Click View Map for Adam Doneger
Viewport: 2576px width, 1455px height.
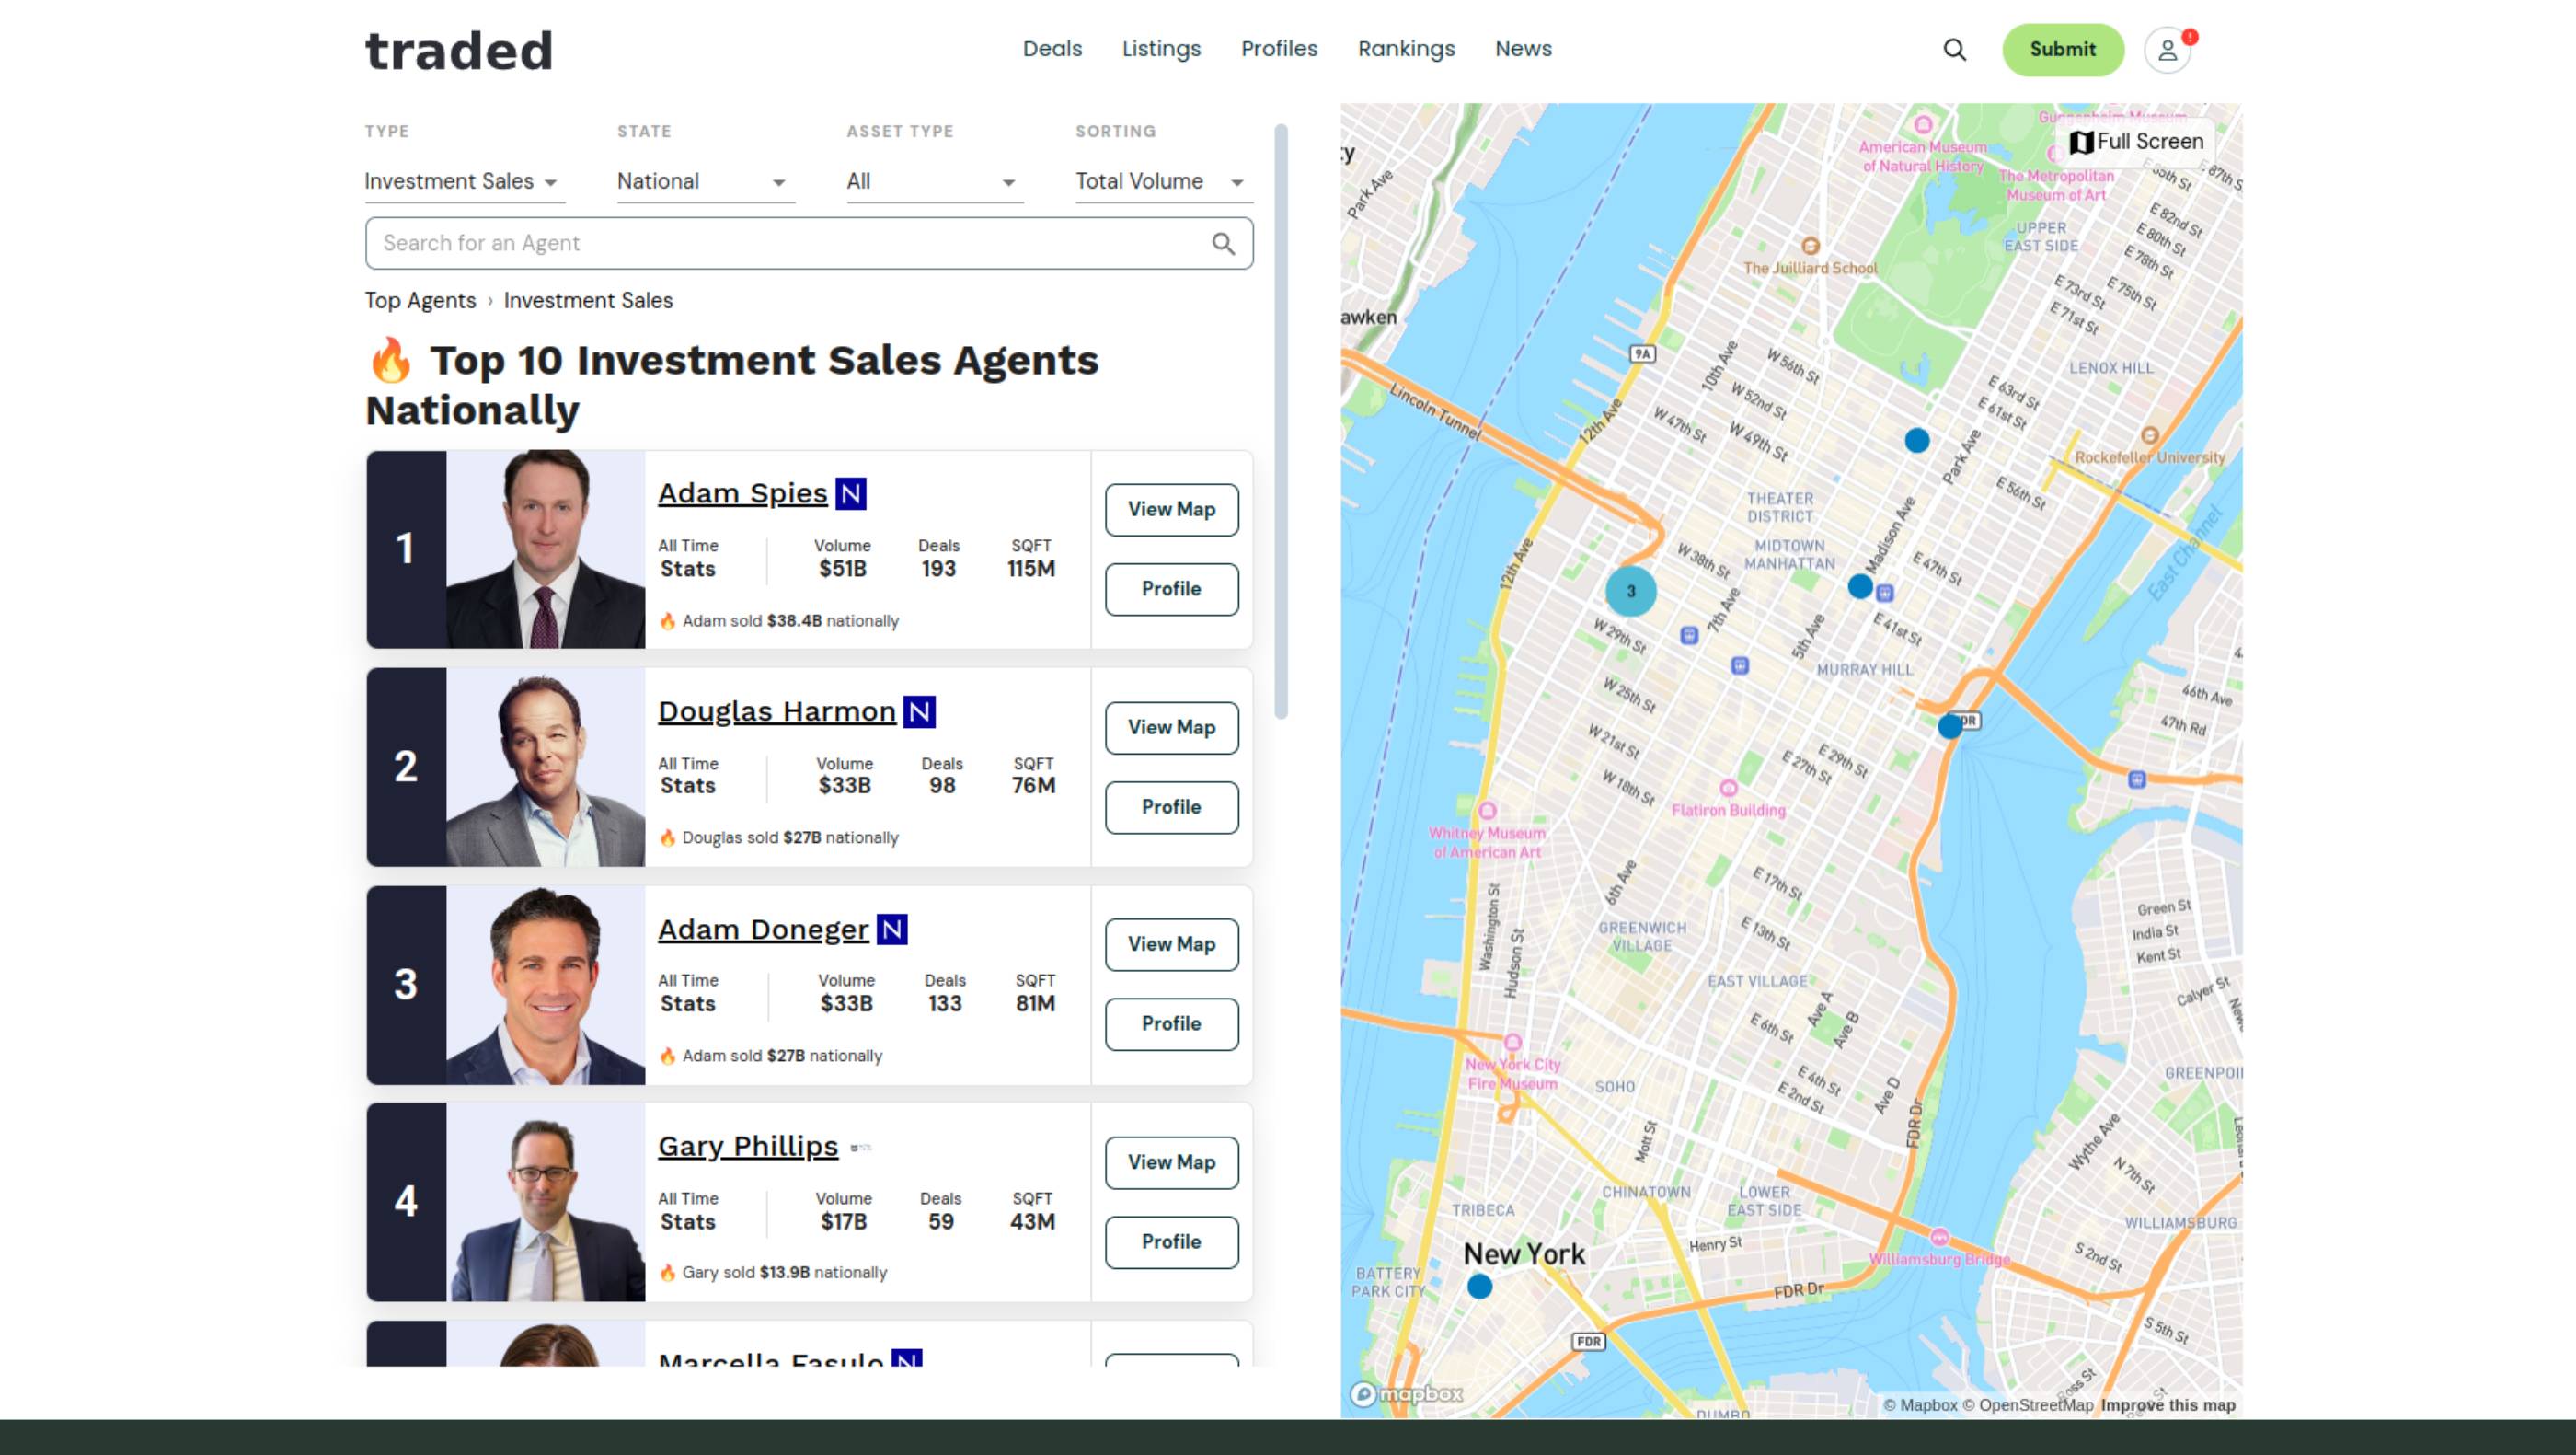(x=1171, y=945)
